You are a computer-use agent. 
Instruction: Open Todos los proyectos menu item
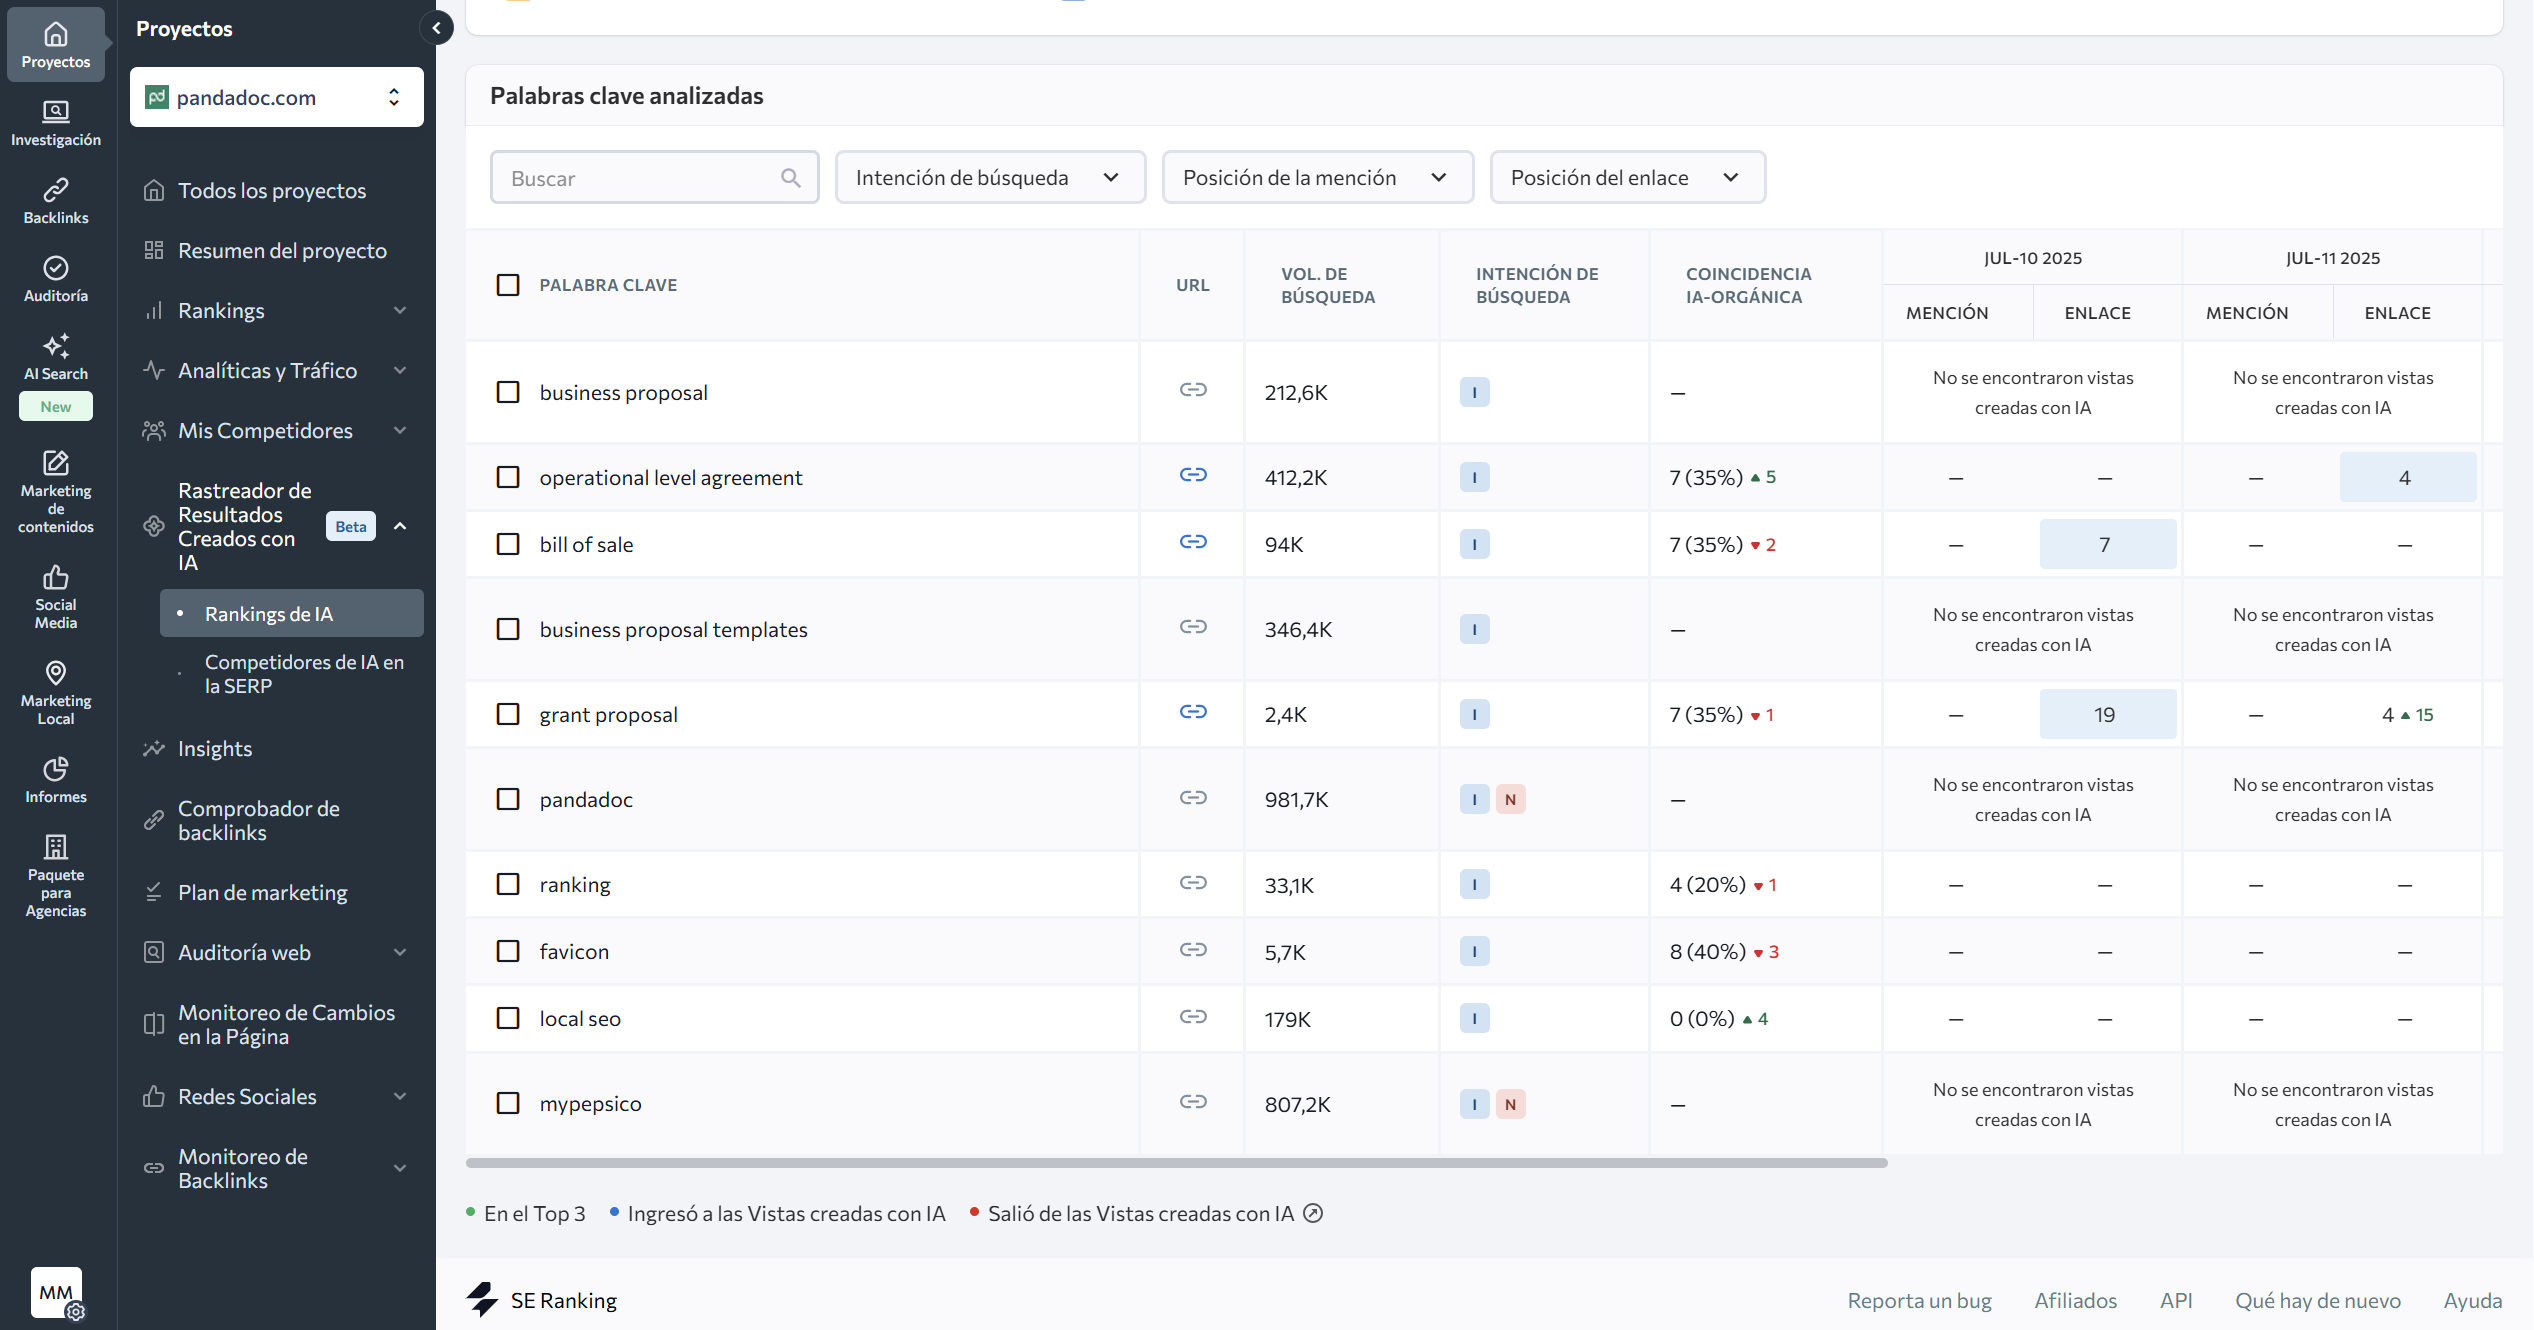(272, 190)
